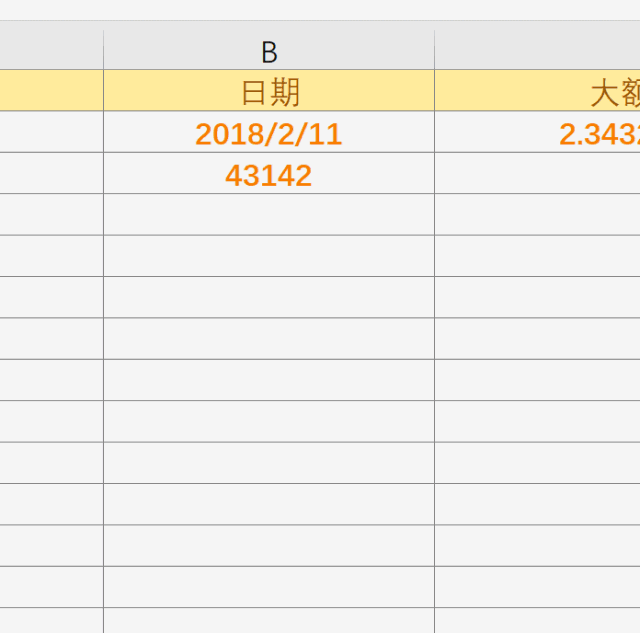Click the 日期 header cell

pyautogui.click(x=268, y=91)
